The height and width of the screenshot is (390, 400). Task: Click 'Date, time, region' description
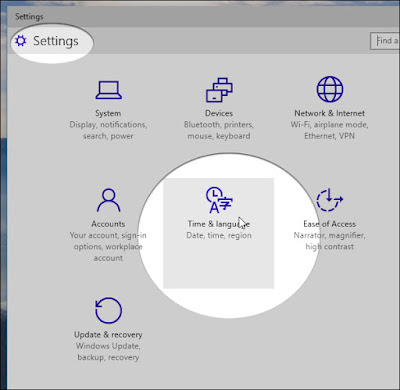coord(219,235)
